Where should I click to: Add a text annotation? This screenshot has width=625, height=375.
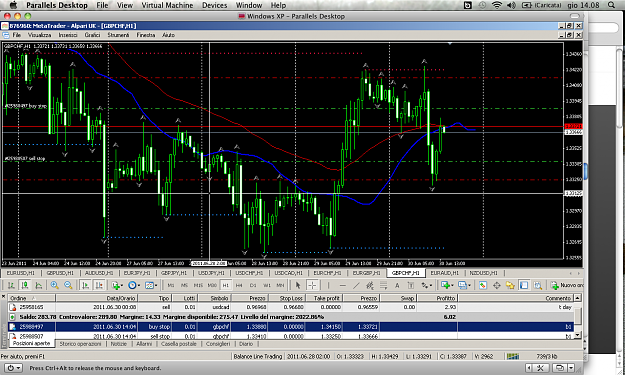pos(397,285)
